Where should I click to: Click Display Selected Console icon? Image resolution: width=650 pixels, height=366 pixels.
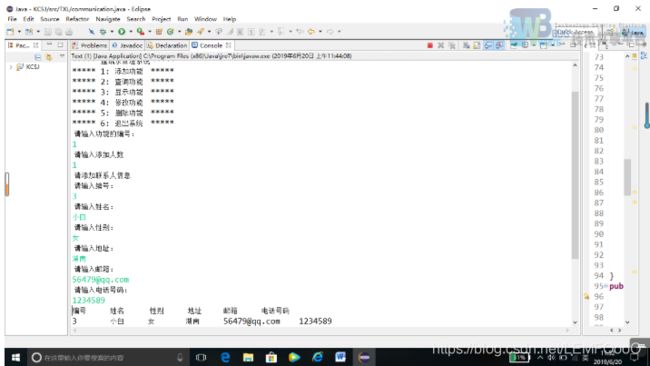coord(524,45)
